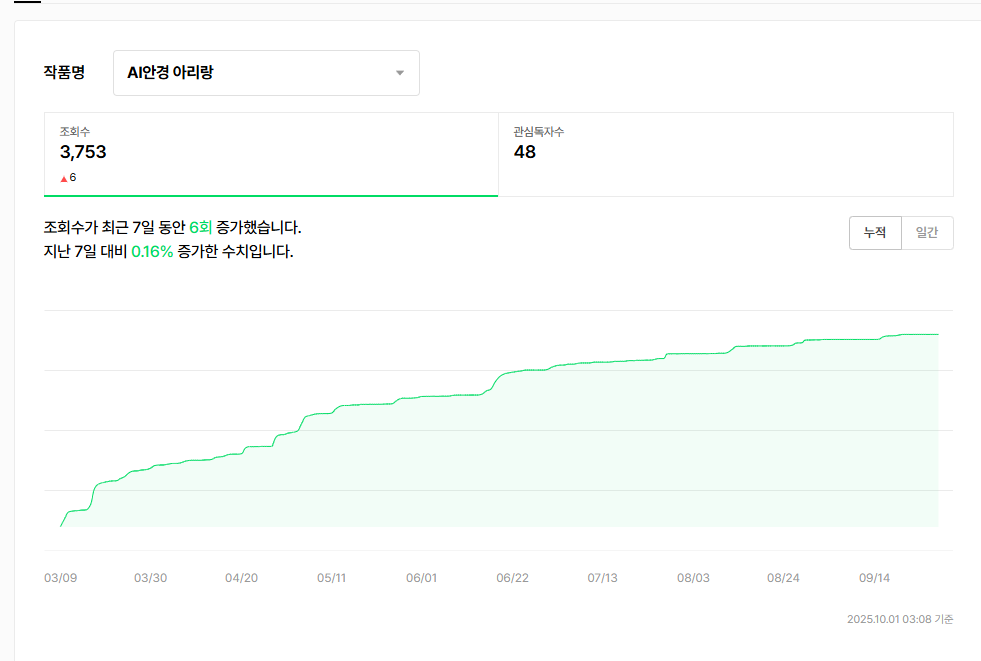This screenshot has height=661, width=981.
Task: Pick the 08/24 date marker
Action: coord(783,578)
